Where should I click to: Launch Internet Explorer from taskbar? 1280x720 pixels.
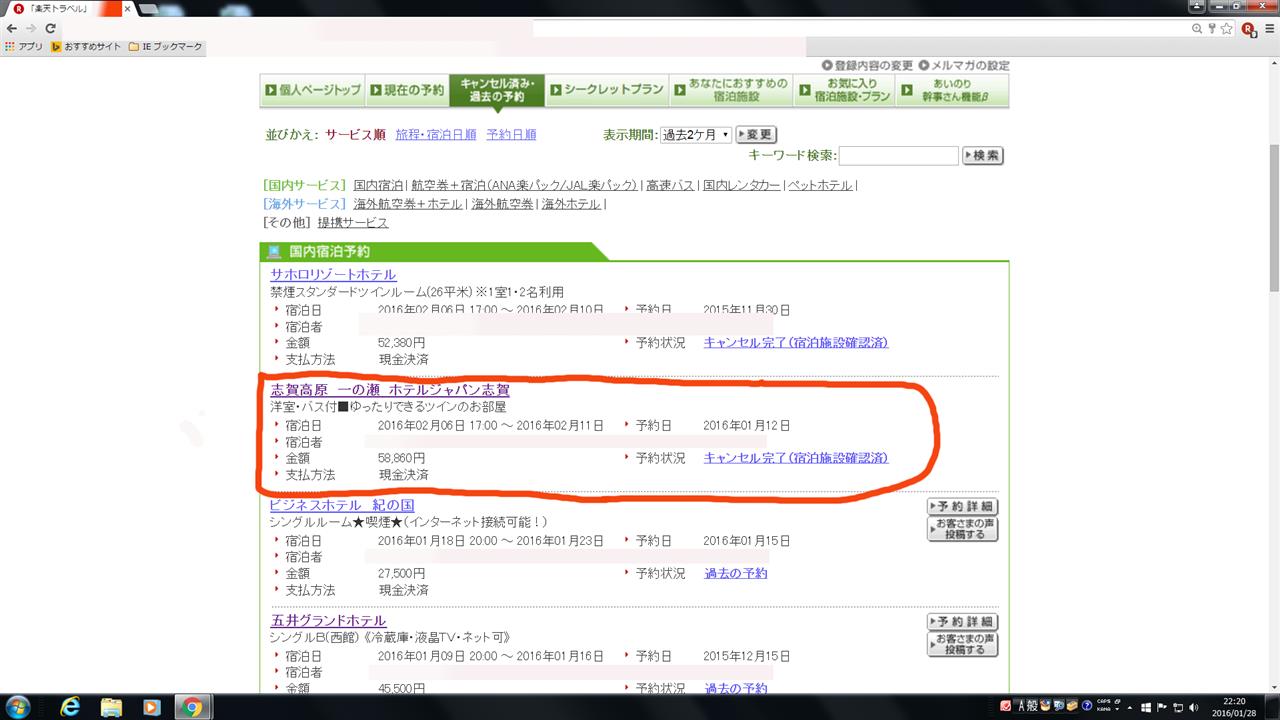tap(70, 707)
